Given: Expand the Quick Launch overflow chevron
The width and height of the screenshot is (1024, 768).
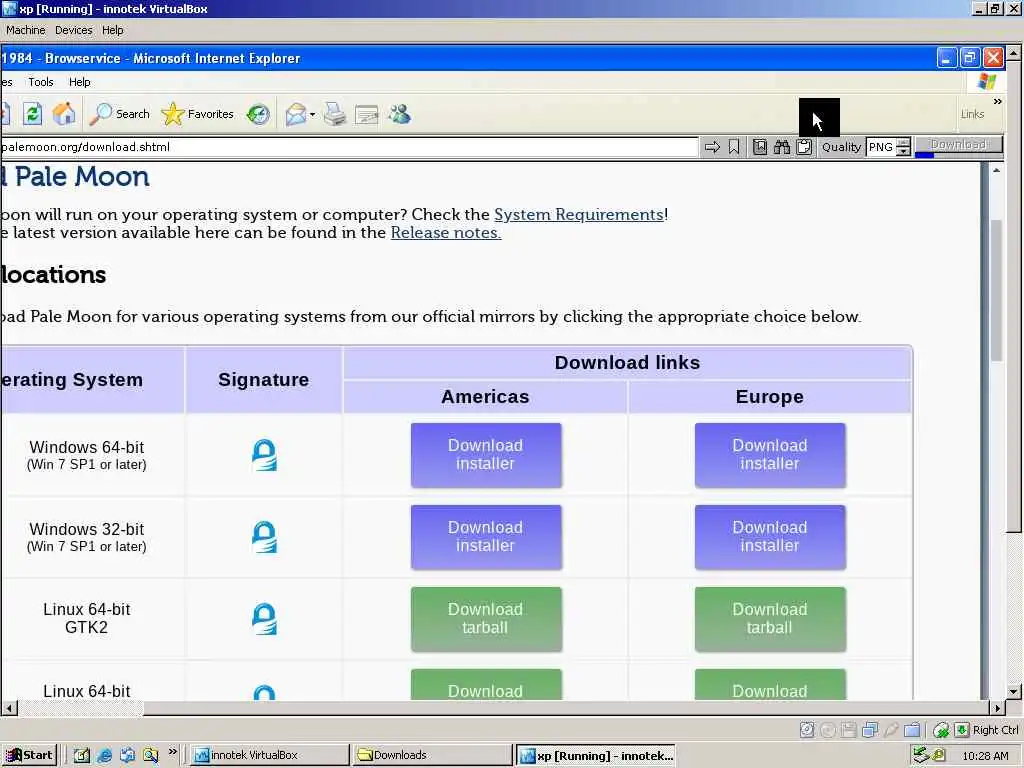Looking at the screenshot, I should tap(172, 752).
